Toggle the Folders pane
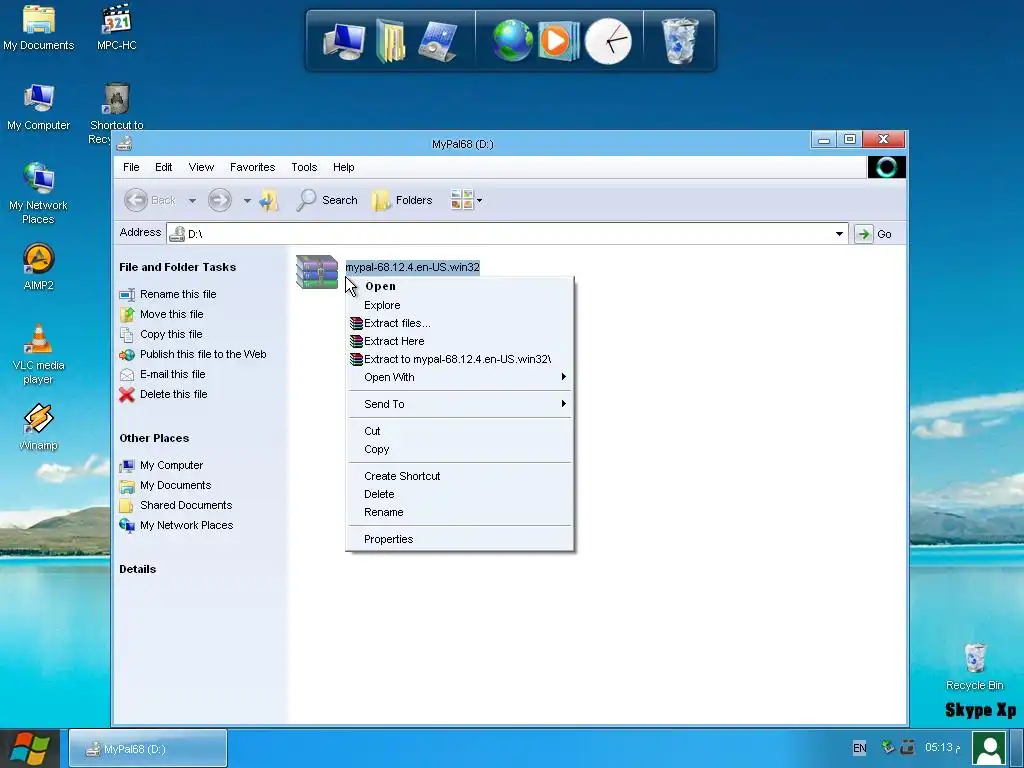This screenshot has width=1024, height=768. (402, 200)
